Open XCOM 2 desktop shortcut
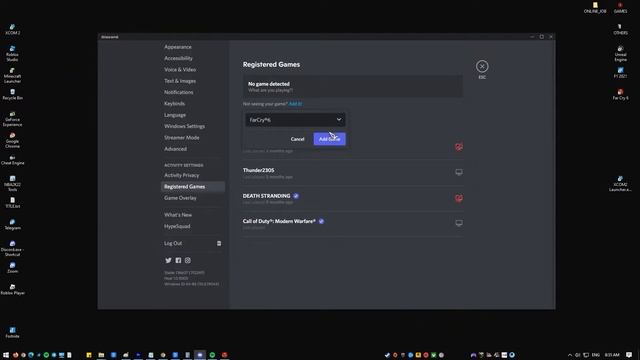Screen dimensions: 640x360 (x=12, y=29)
